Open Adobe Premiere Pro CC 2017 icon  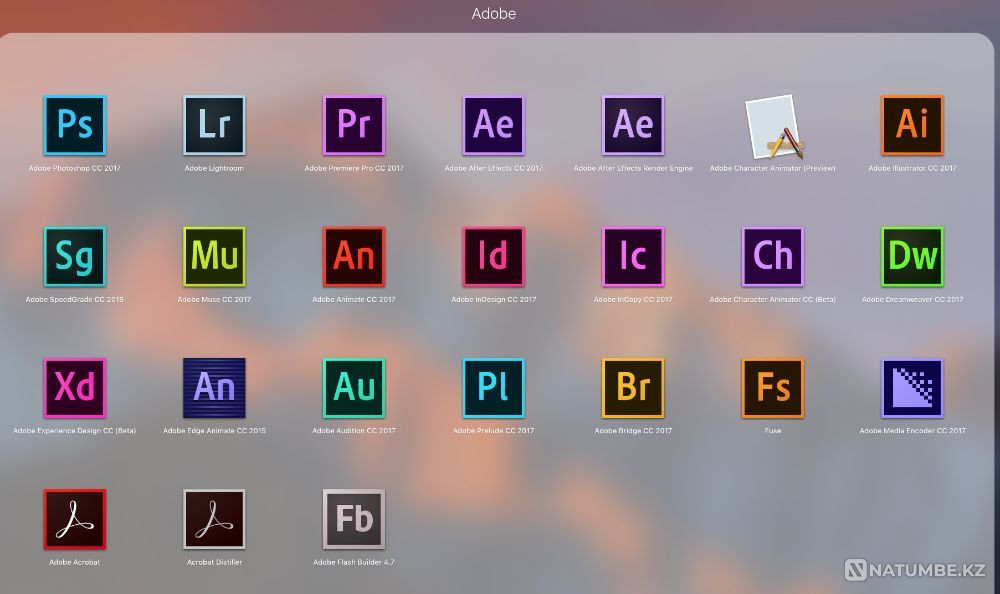(x=354, y=125)
